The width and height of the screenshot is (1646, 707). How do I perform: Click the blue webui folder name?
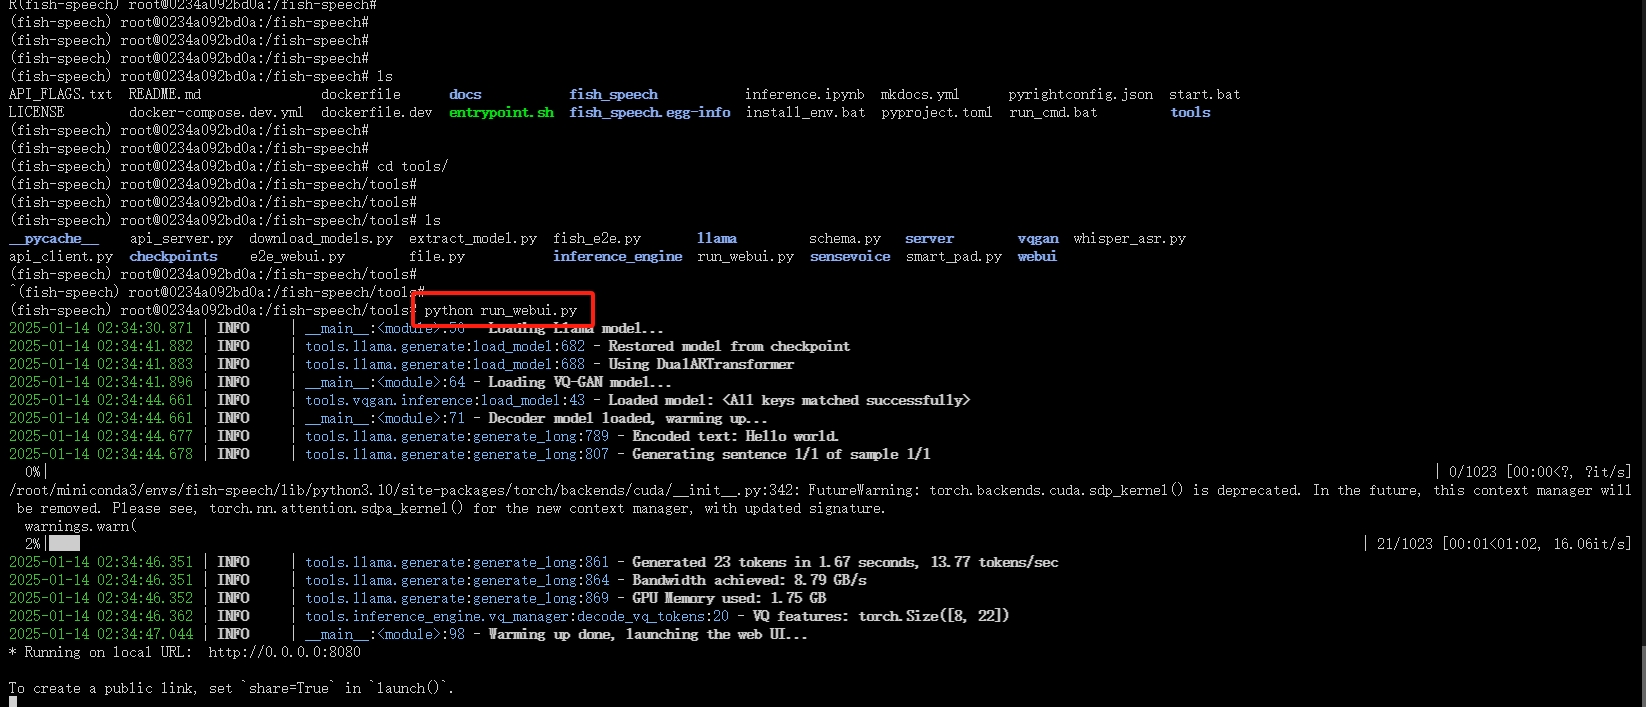[1037, 256]
